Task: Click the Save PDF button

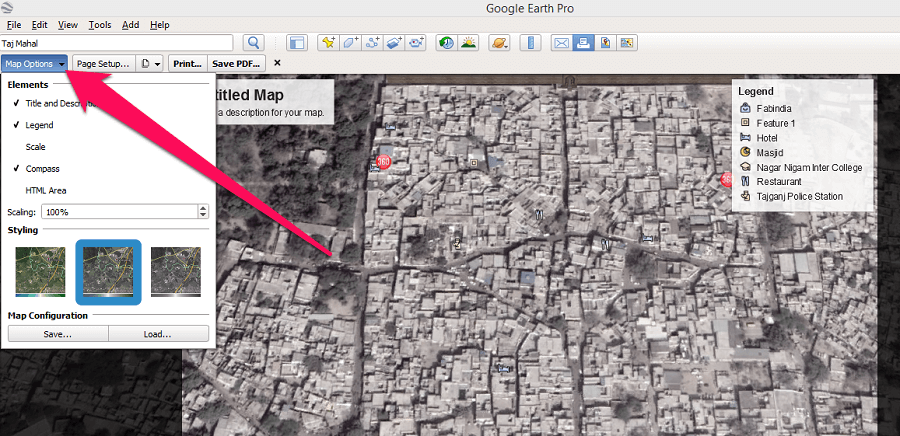Action: 236,64
